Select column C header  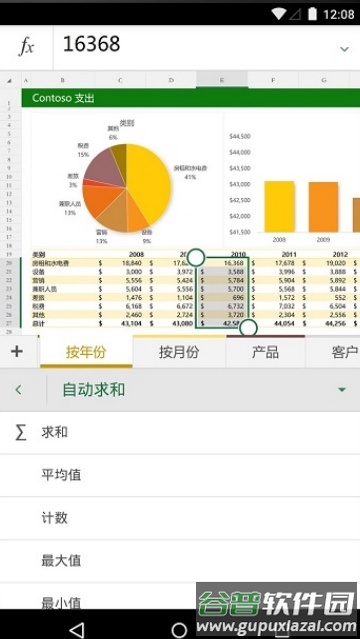click(120, 80)
